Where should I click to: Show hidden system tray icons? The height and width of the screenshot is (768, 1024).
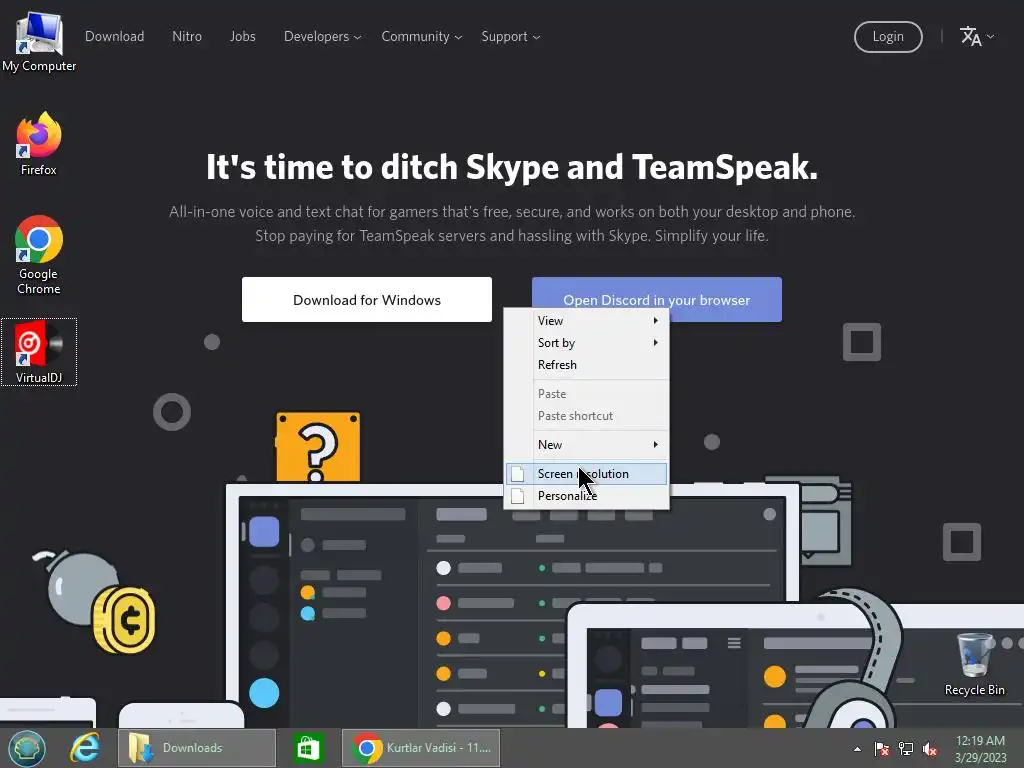click(857, 749)
